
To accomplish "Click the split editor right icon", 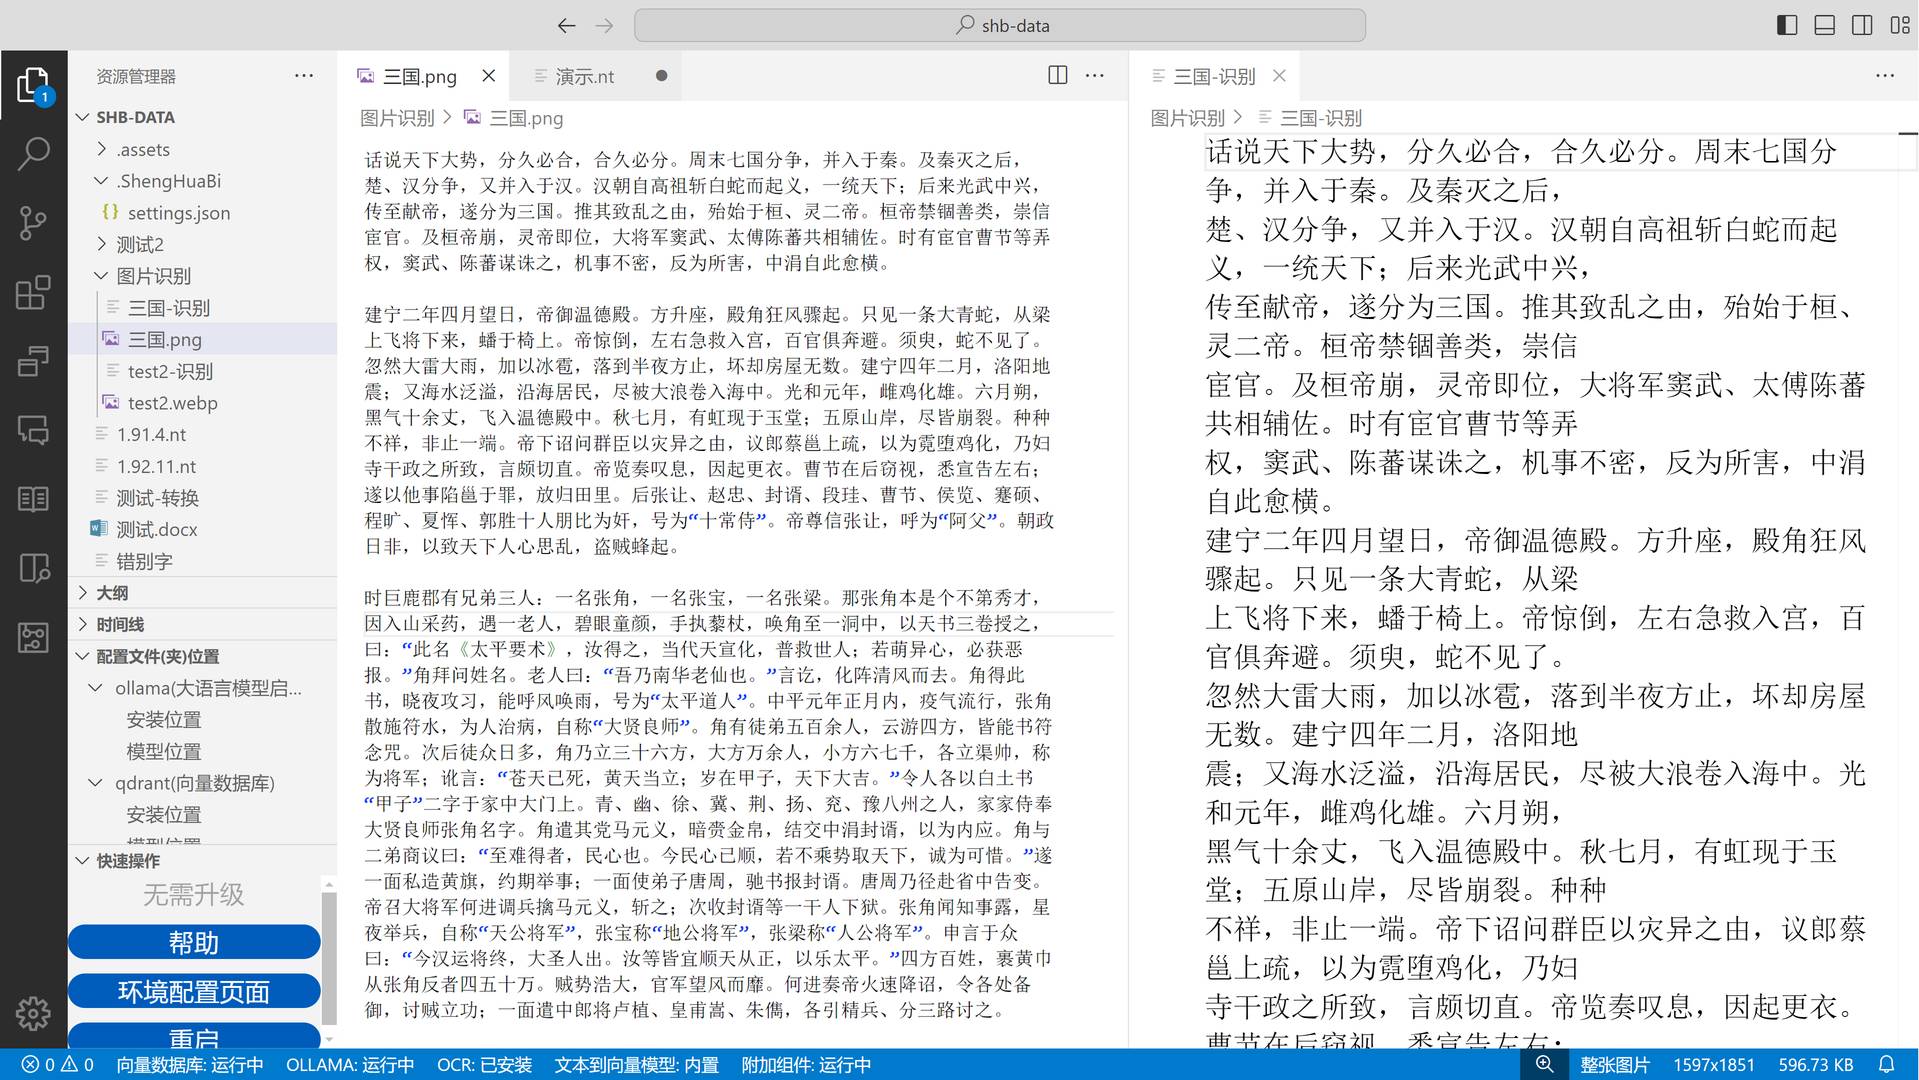I will click(1057, 76).
